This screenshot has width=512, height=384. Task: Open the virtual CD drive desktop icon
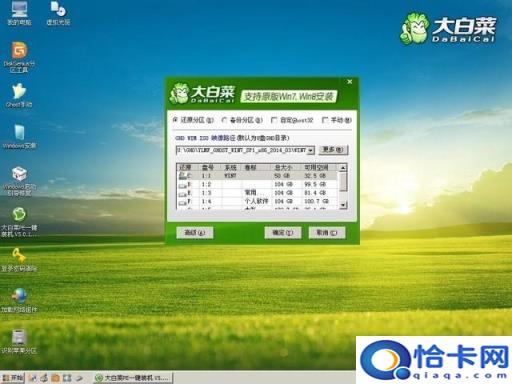pos(58,13)
